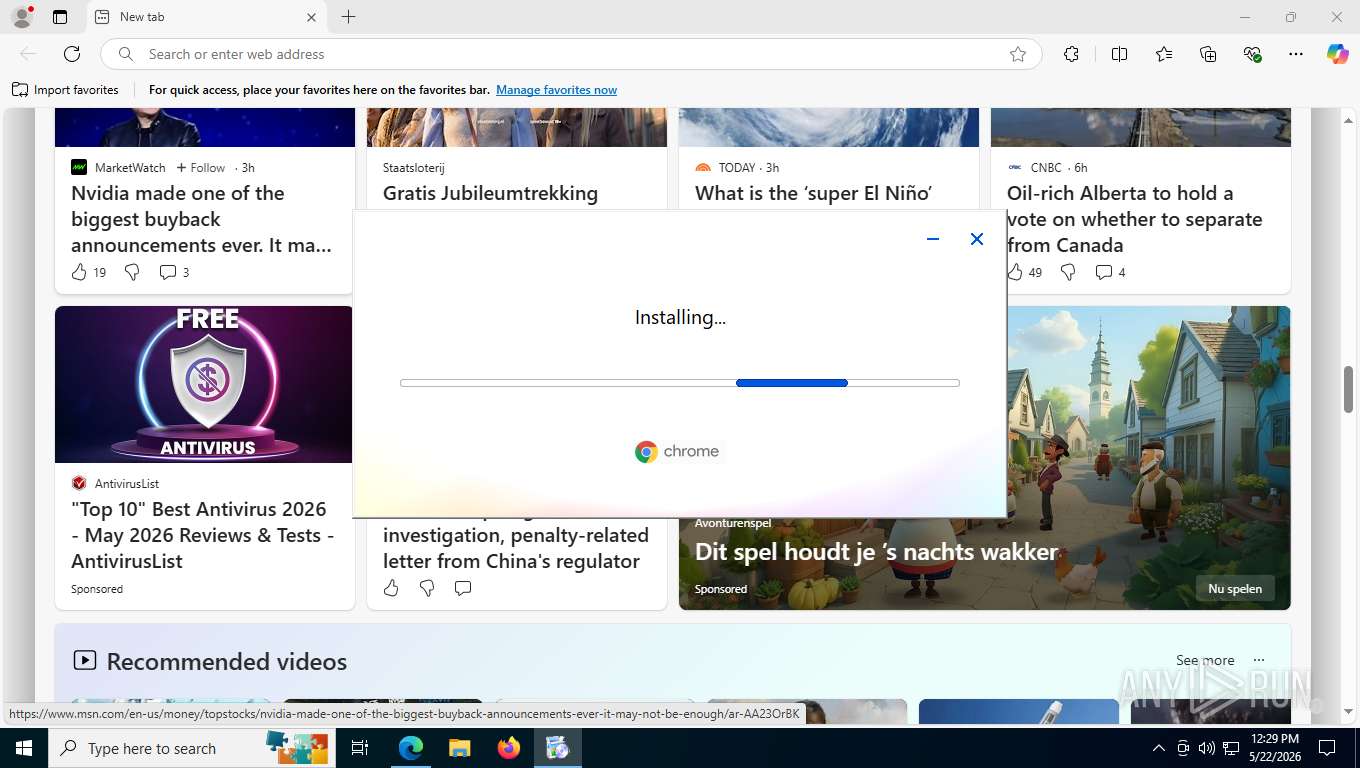The width and height of the screenshot is (1360, 768).
Task: Follow the MarketWatch source
Action: [x=201, y=168]
